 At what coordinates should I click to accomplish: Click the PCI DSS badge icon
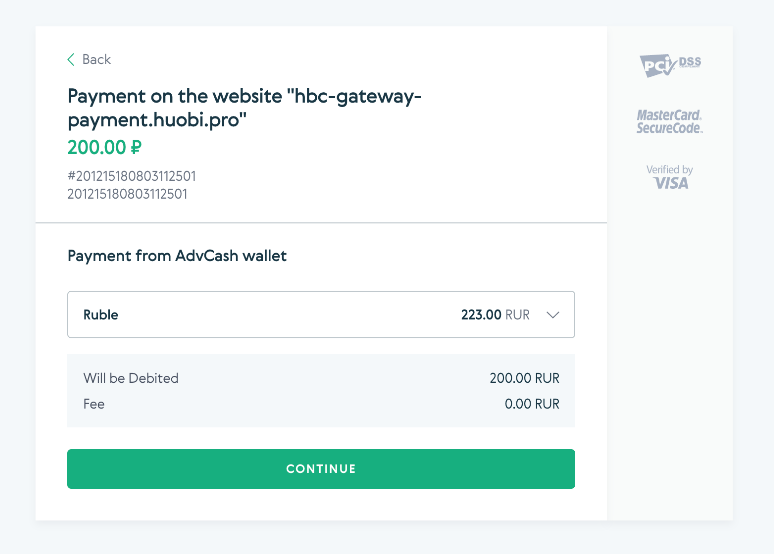point(670,65)
